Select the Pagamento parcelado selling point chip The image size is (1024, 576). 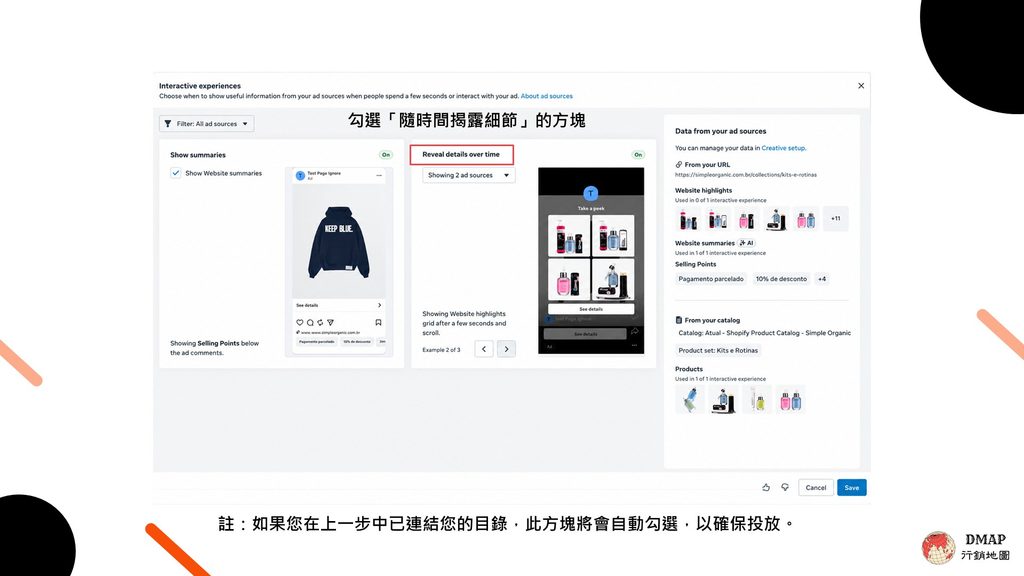[x=711, y=279]
